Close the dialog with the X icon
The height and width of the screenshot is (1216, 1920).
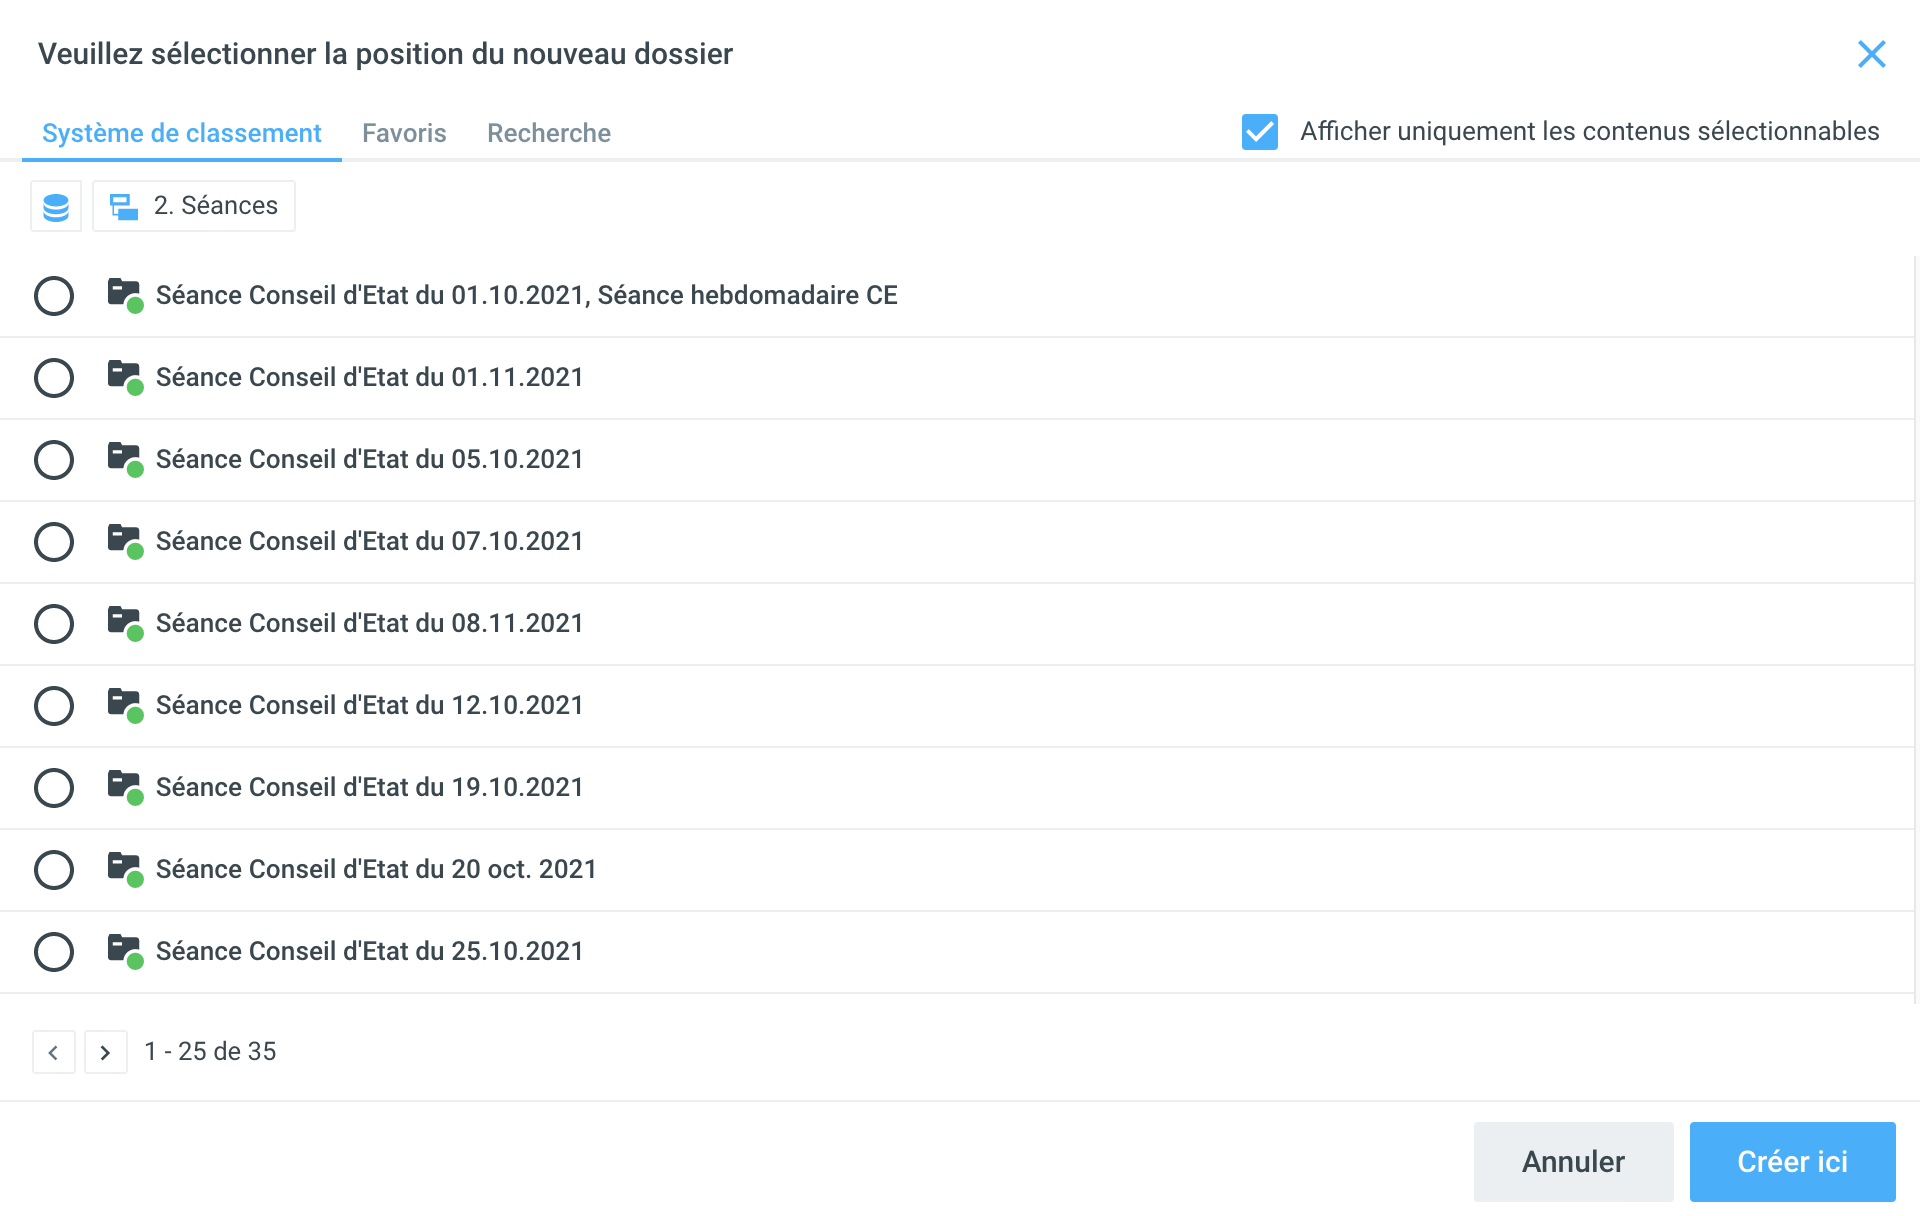(1871, 54)
